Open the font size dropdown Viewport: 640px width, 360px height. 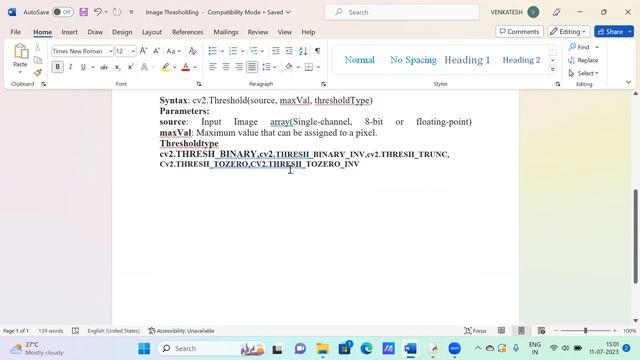133,51
